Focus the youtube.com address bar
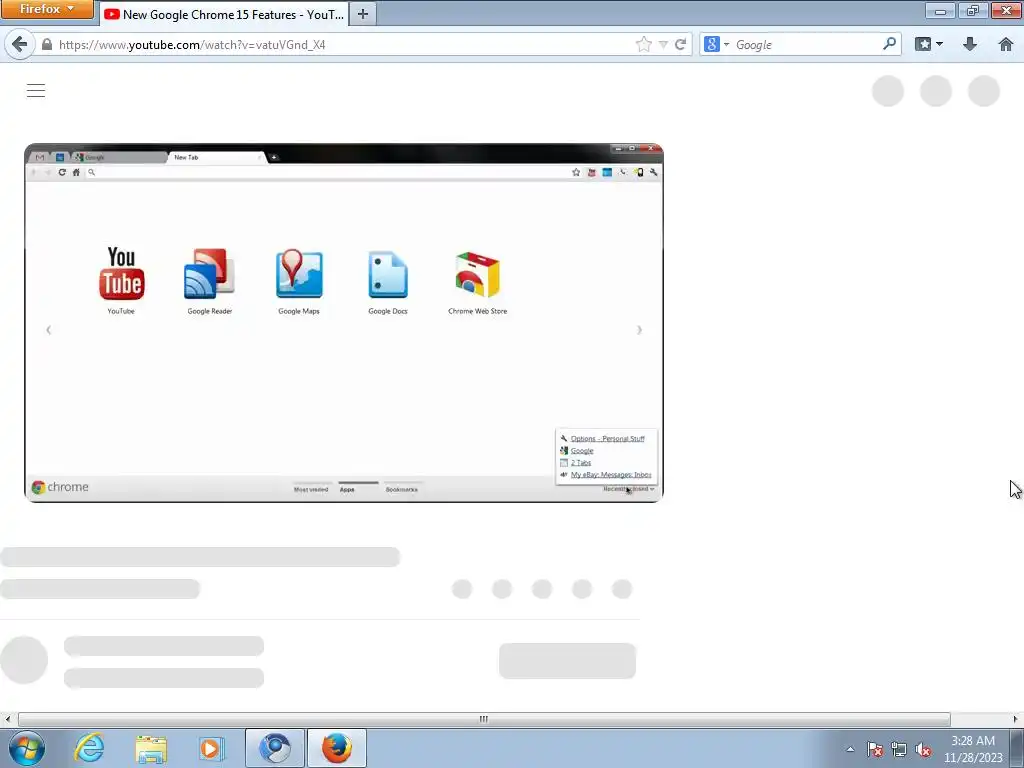Viewport: 1024px width, 768px height. (x=340, y=44)
